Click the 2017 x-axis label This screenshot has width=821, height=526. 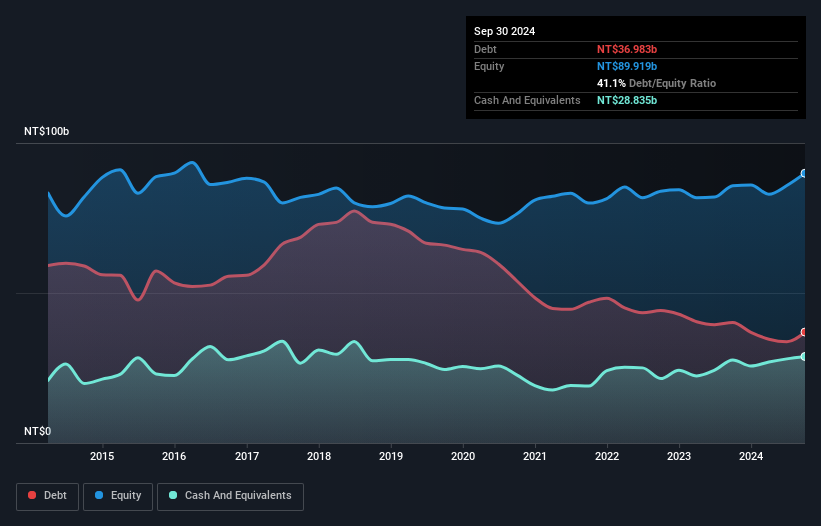point(247,456)
